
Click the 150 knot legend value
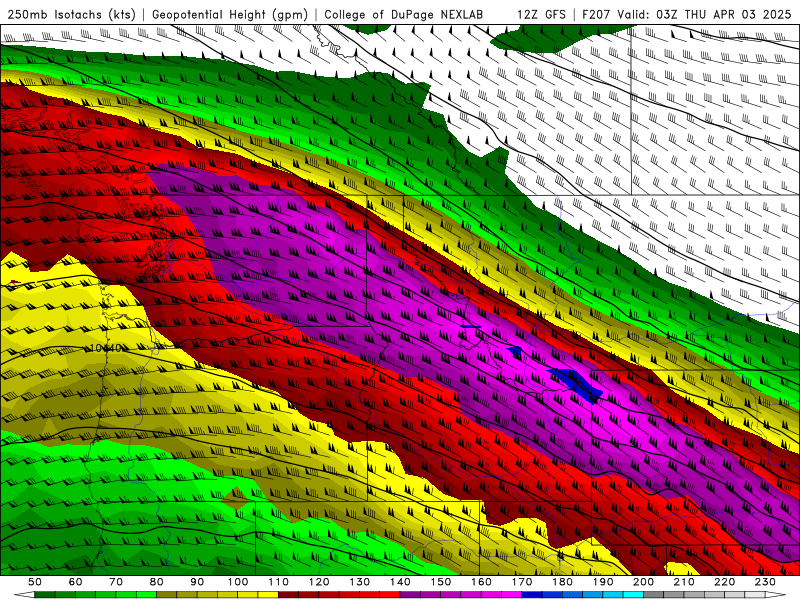click(441, 582)
